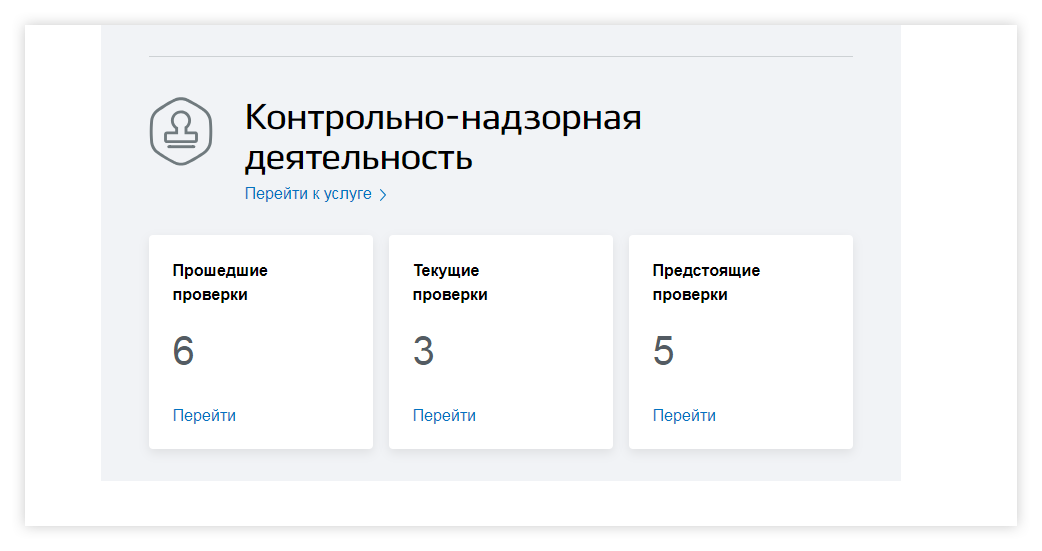This screenshot has width=1042, height=551.
Task: Click the 'Прошедшие проверки' card title
Action: 220,283
